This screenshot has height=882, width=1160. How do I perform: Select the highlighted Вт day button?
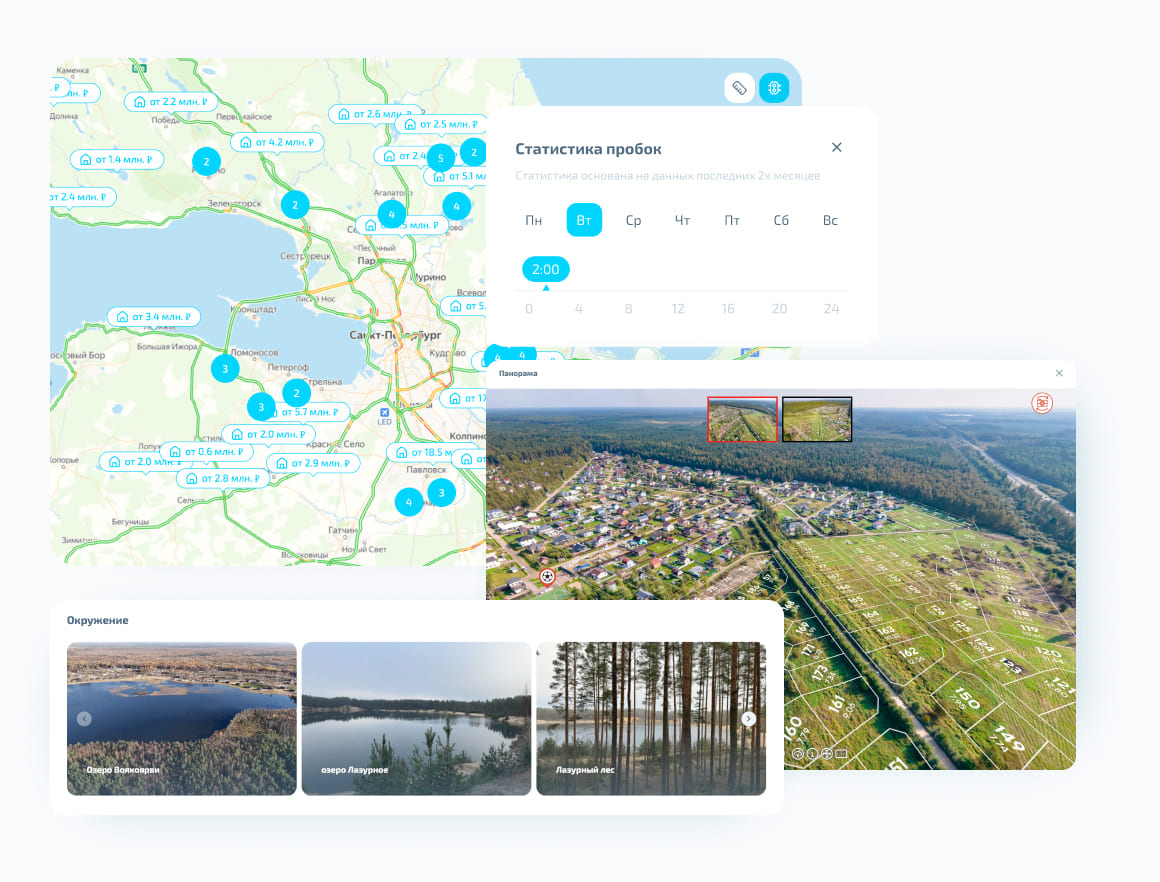tap(584, 220)
